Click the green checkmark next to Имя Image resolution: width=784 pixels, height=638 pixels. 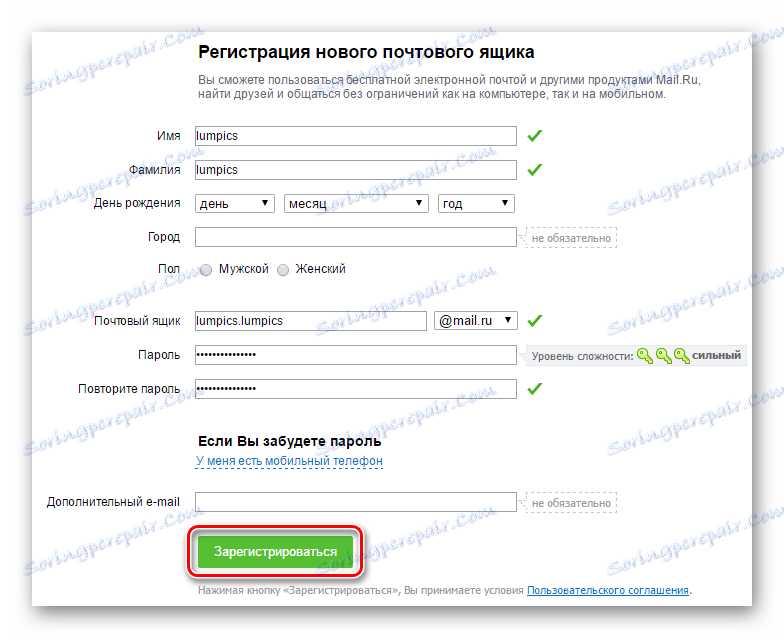(534, 136)
